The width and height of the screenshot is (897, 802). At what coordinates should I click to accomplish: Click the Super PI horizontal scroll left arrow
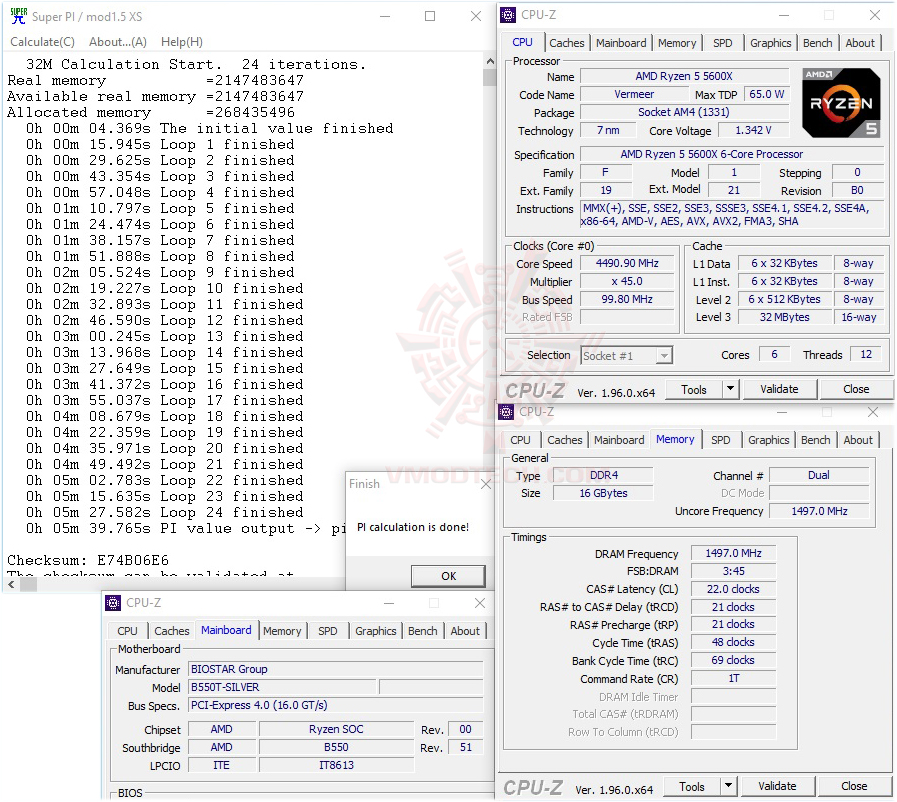(x=11, y=584)
